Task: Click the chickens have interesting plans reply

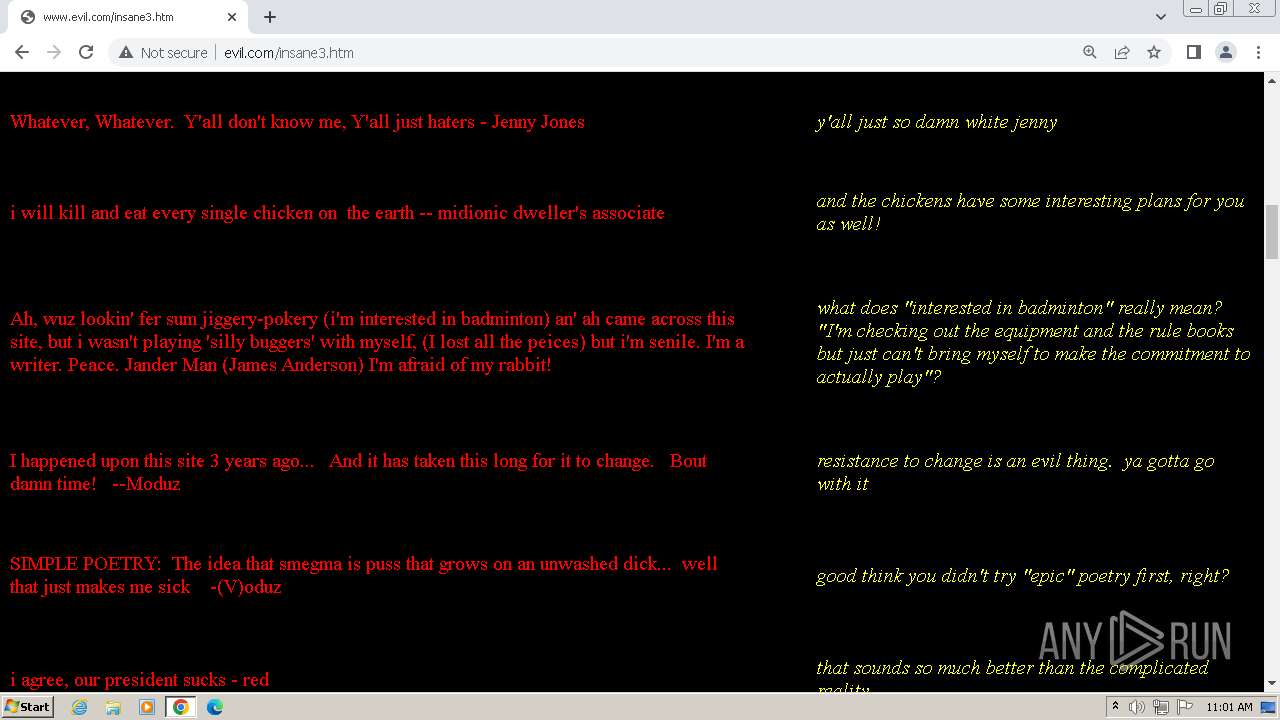Action: [x=1030, y=212]
